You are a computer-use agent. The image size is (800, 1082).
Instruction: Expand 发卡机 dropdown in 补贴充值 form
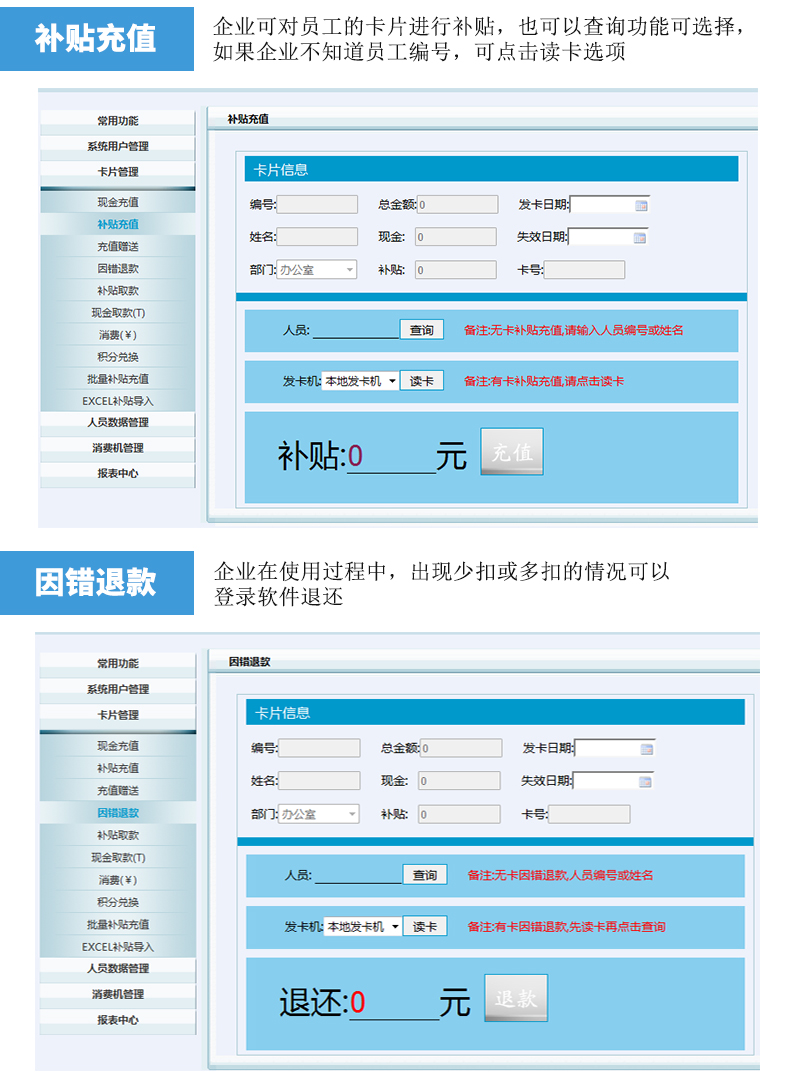point(391,381)
